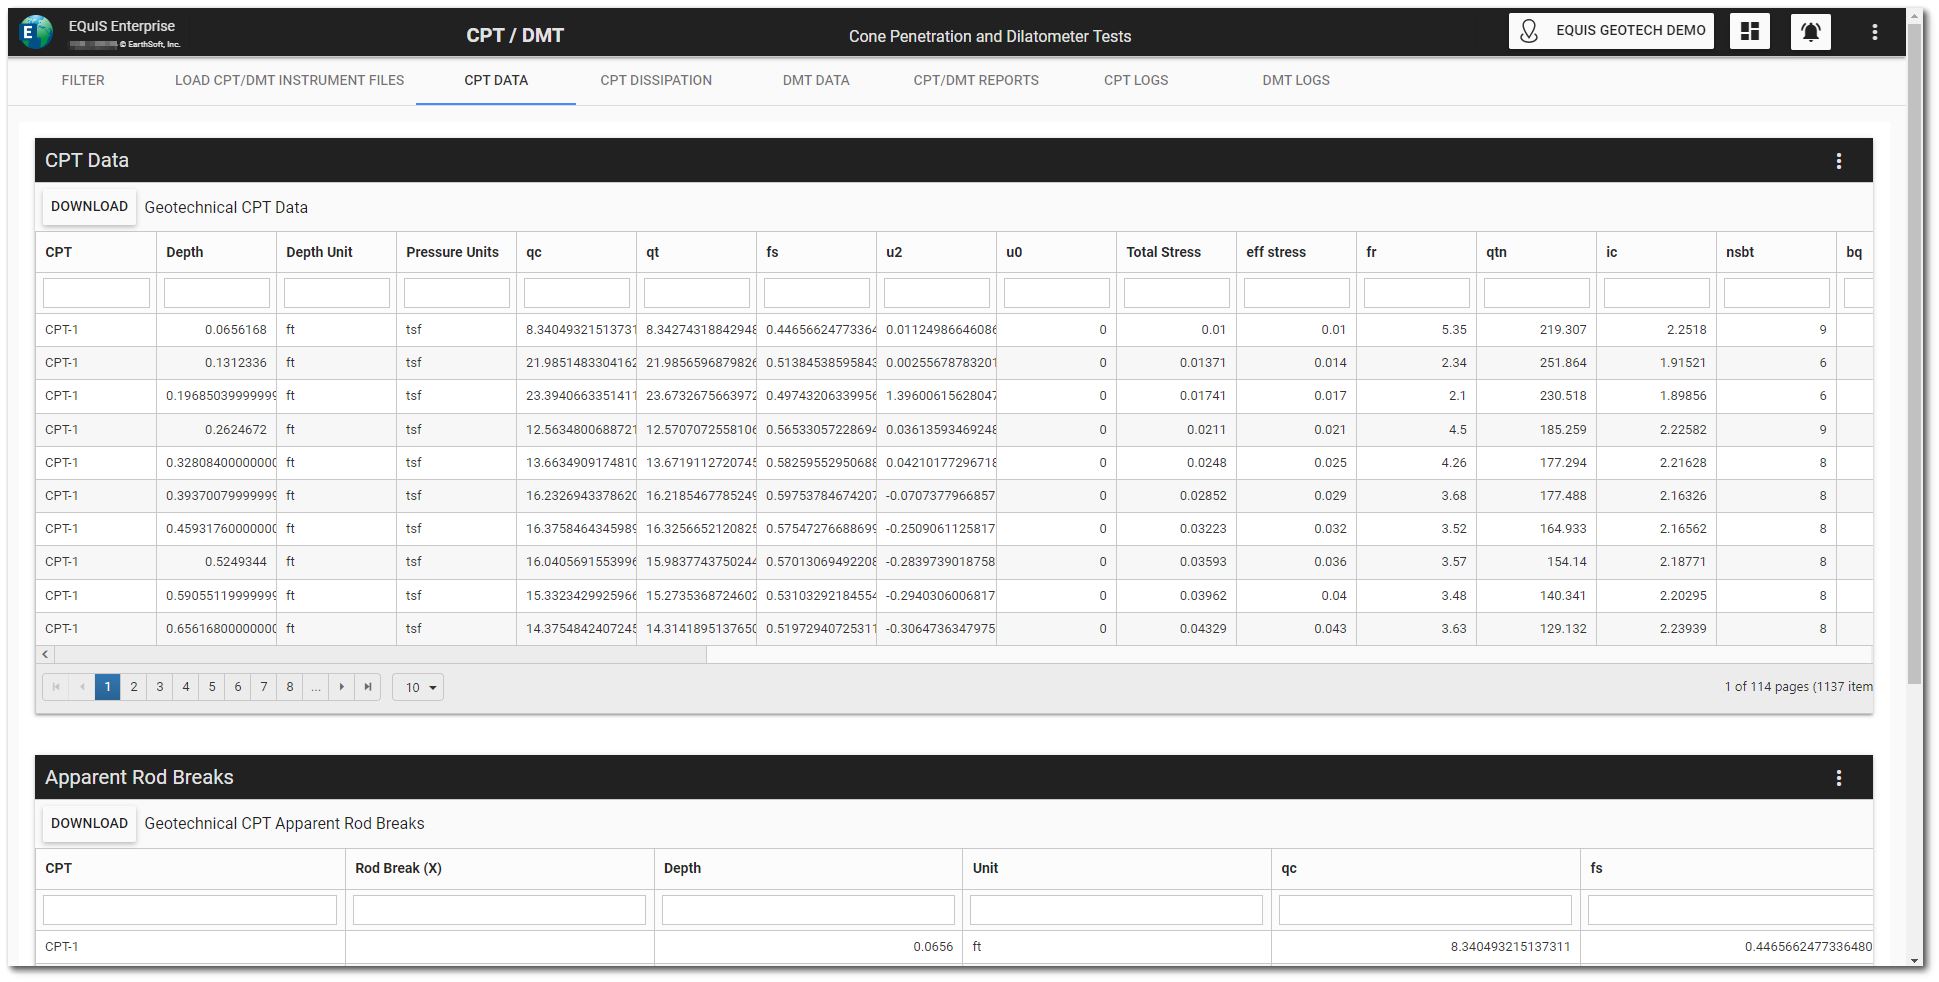Select page 5 in the pager
1939x982 pixels.
click(x=212, y=687)
